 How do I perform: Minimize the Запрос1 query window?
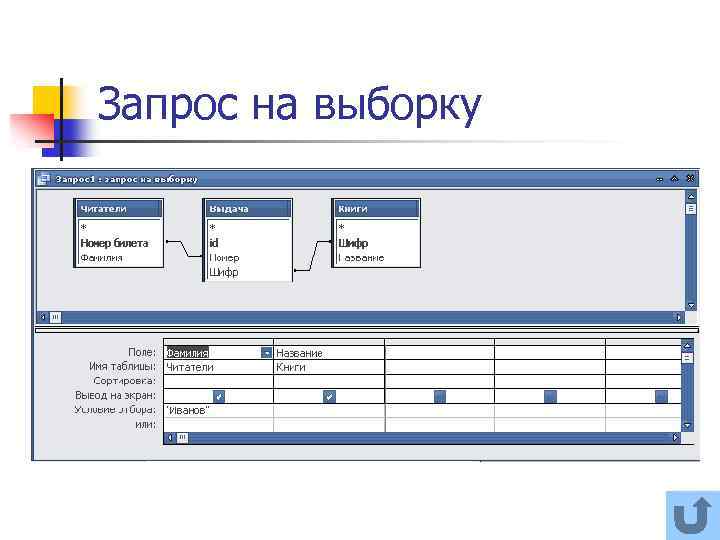659,179
